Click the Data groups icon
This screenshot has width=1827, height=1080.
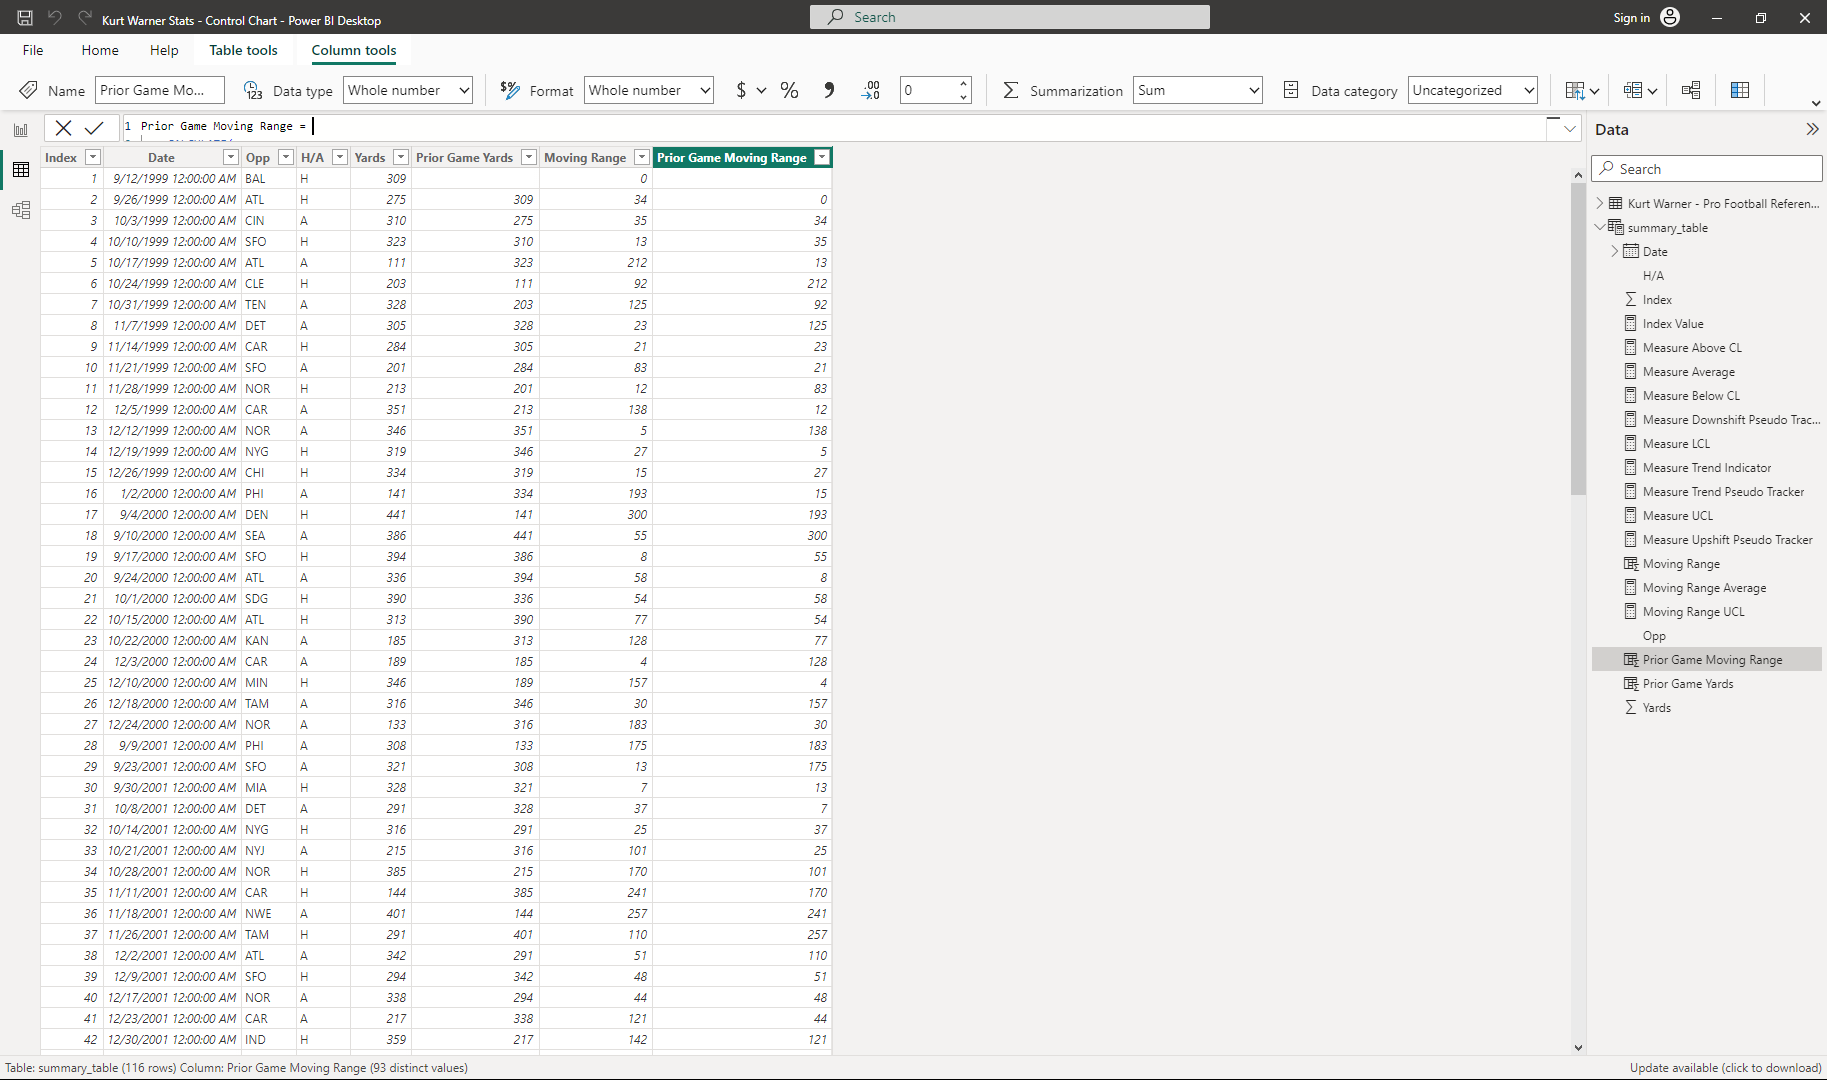1640,90
